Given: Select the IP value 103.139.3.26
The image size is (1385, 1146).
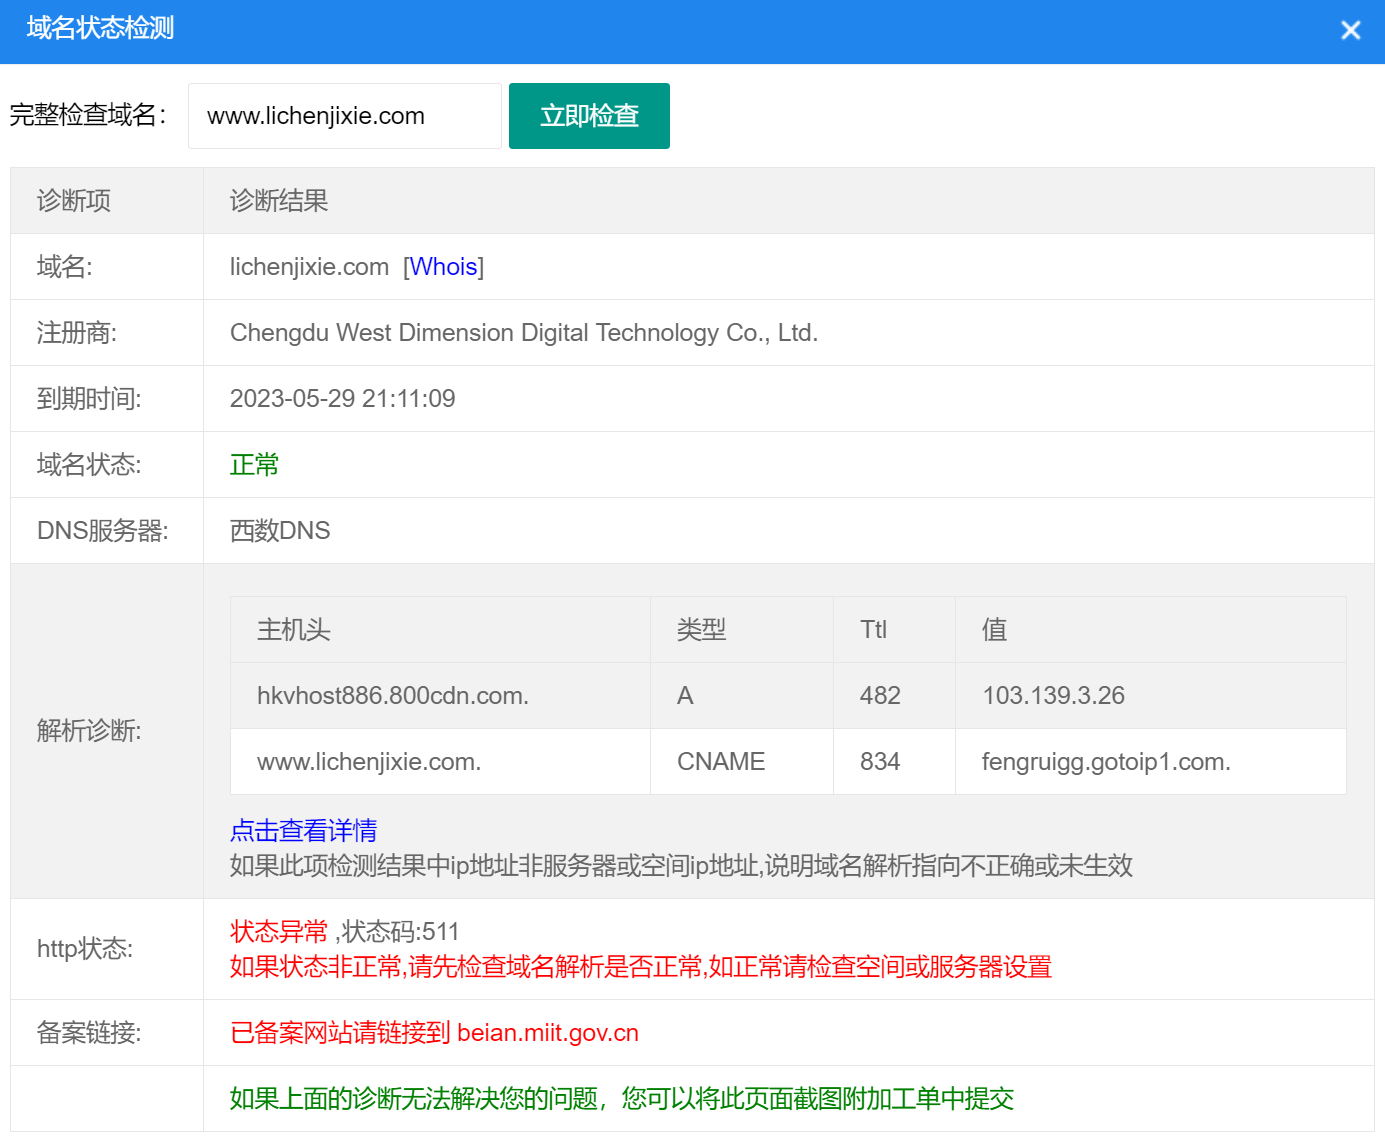Looking at the screenshot, I should (1053, 696).
